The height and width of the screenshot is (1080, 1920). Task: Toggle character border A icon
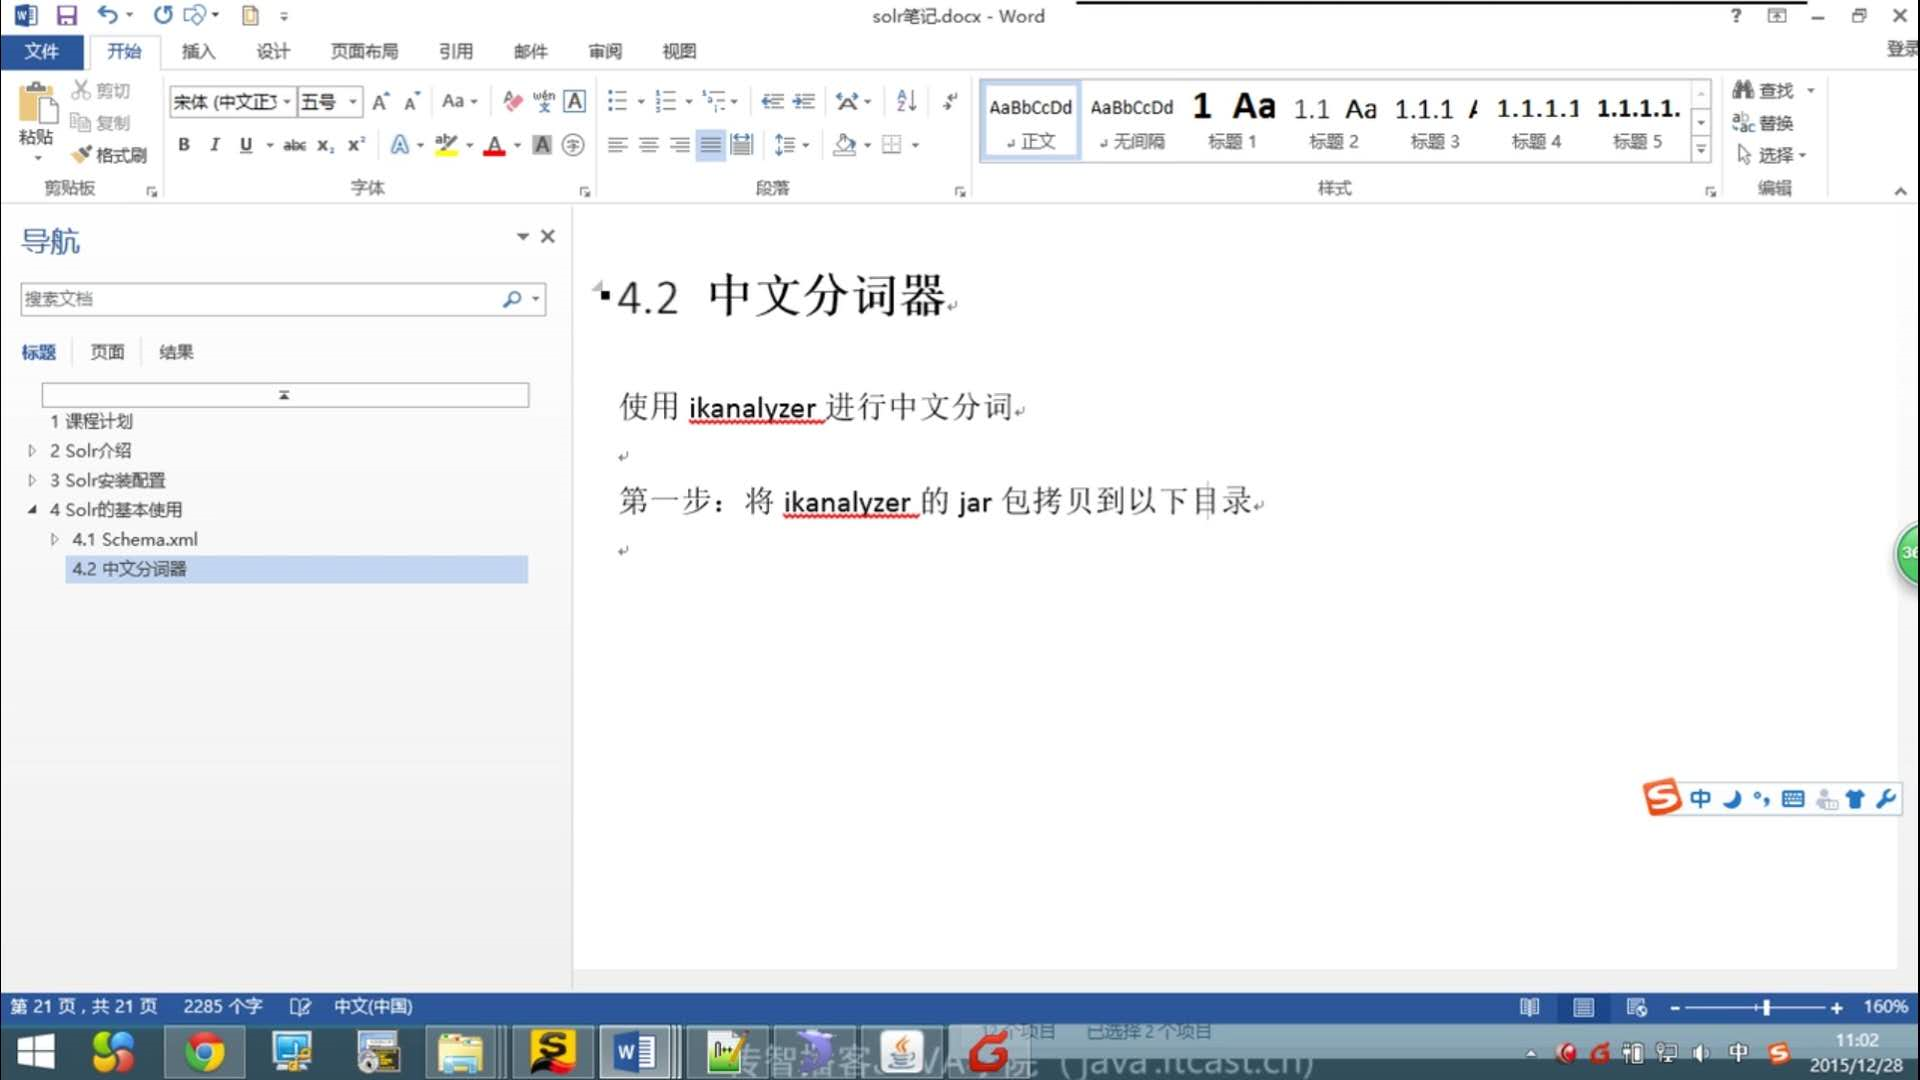click(x=574, y=101)
